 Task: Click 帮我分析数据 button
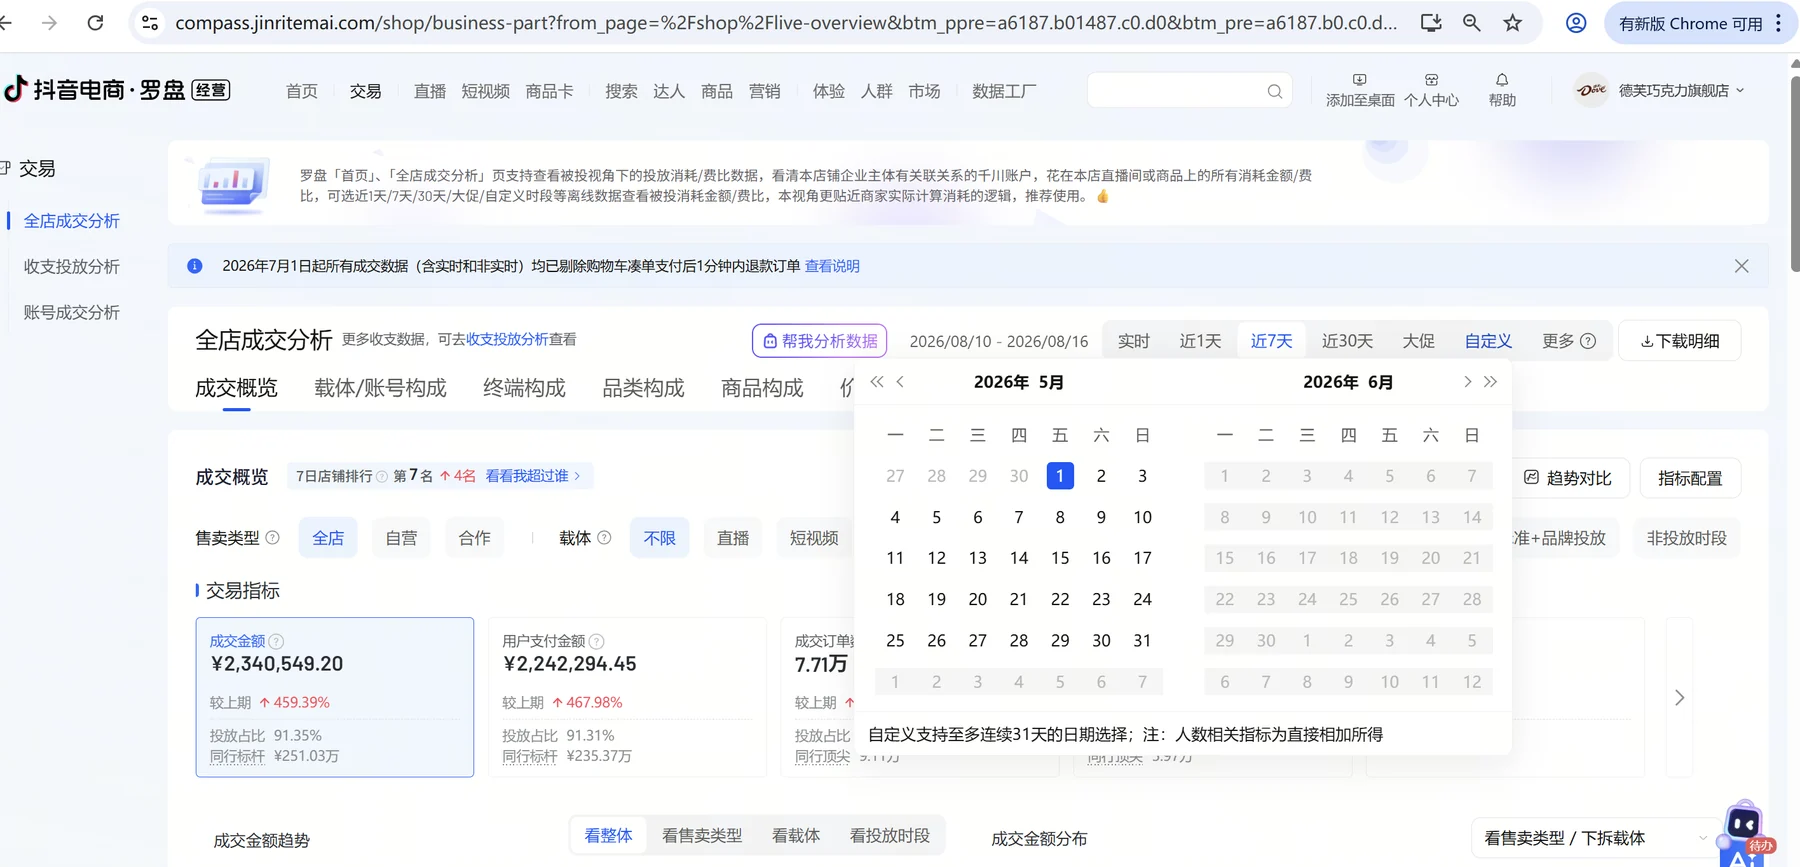(819, 341)
